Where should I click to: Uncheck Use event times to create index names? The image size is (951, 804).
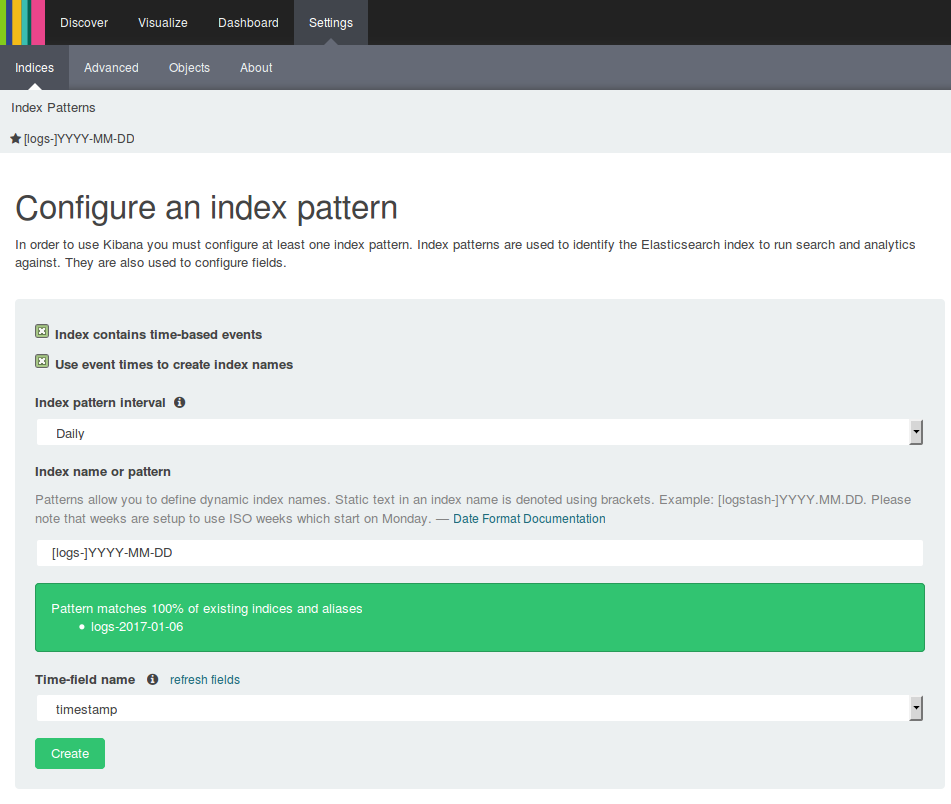(x=42, y=361)
